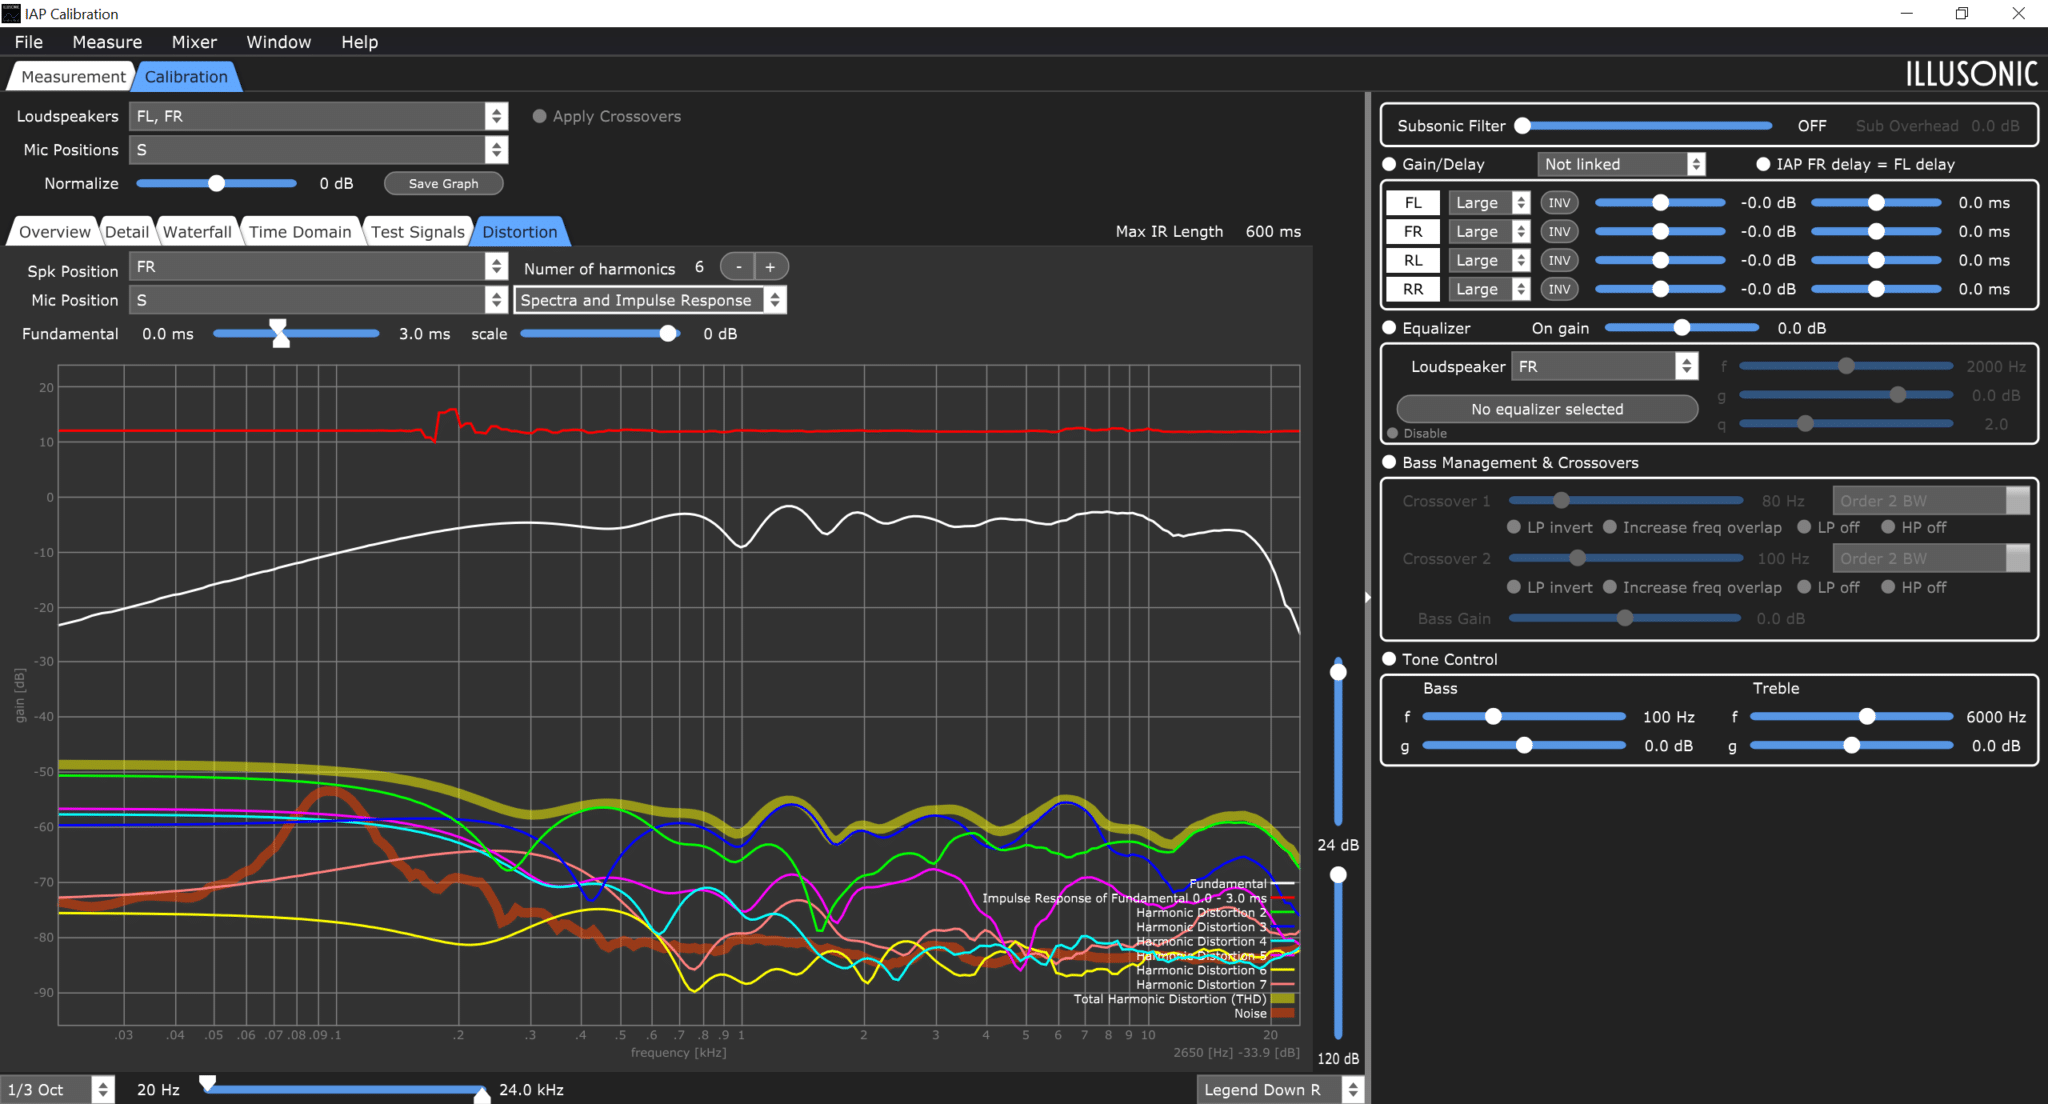Toggle Crossover 1 LP invert
2048x1104 pixels.
1514,527
